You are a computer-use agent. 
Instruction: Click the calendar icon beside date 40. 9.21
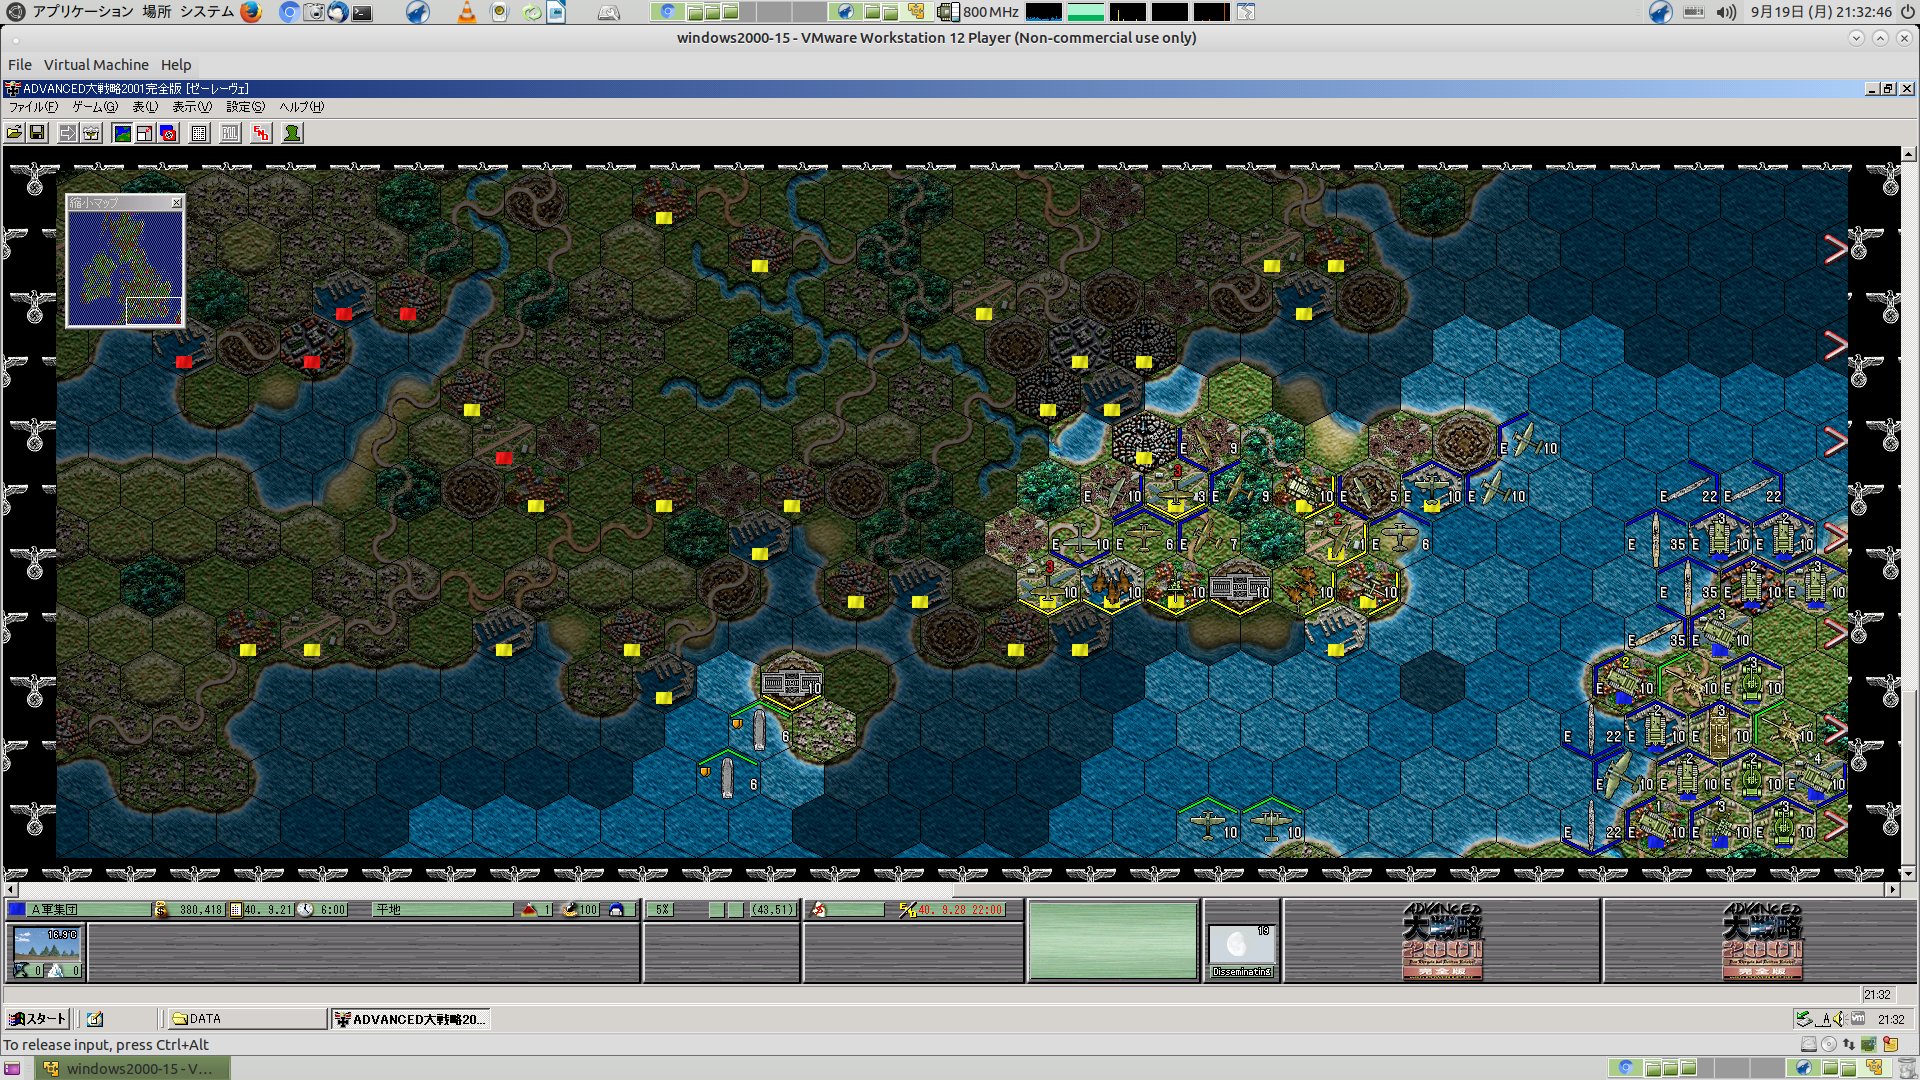[237, 910]
